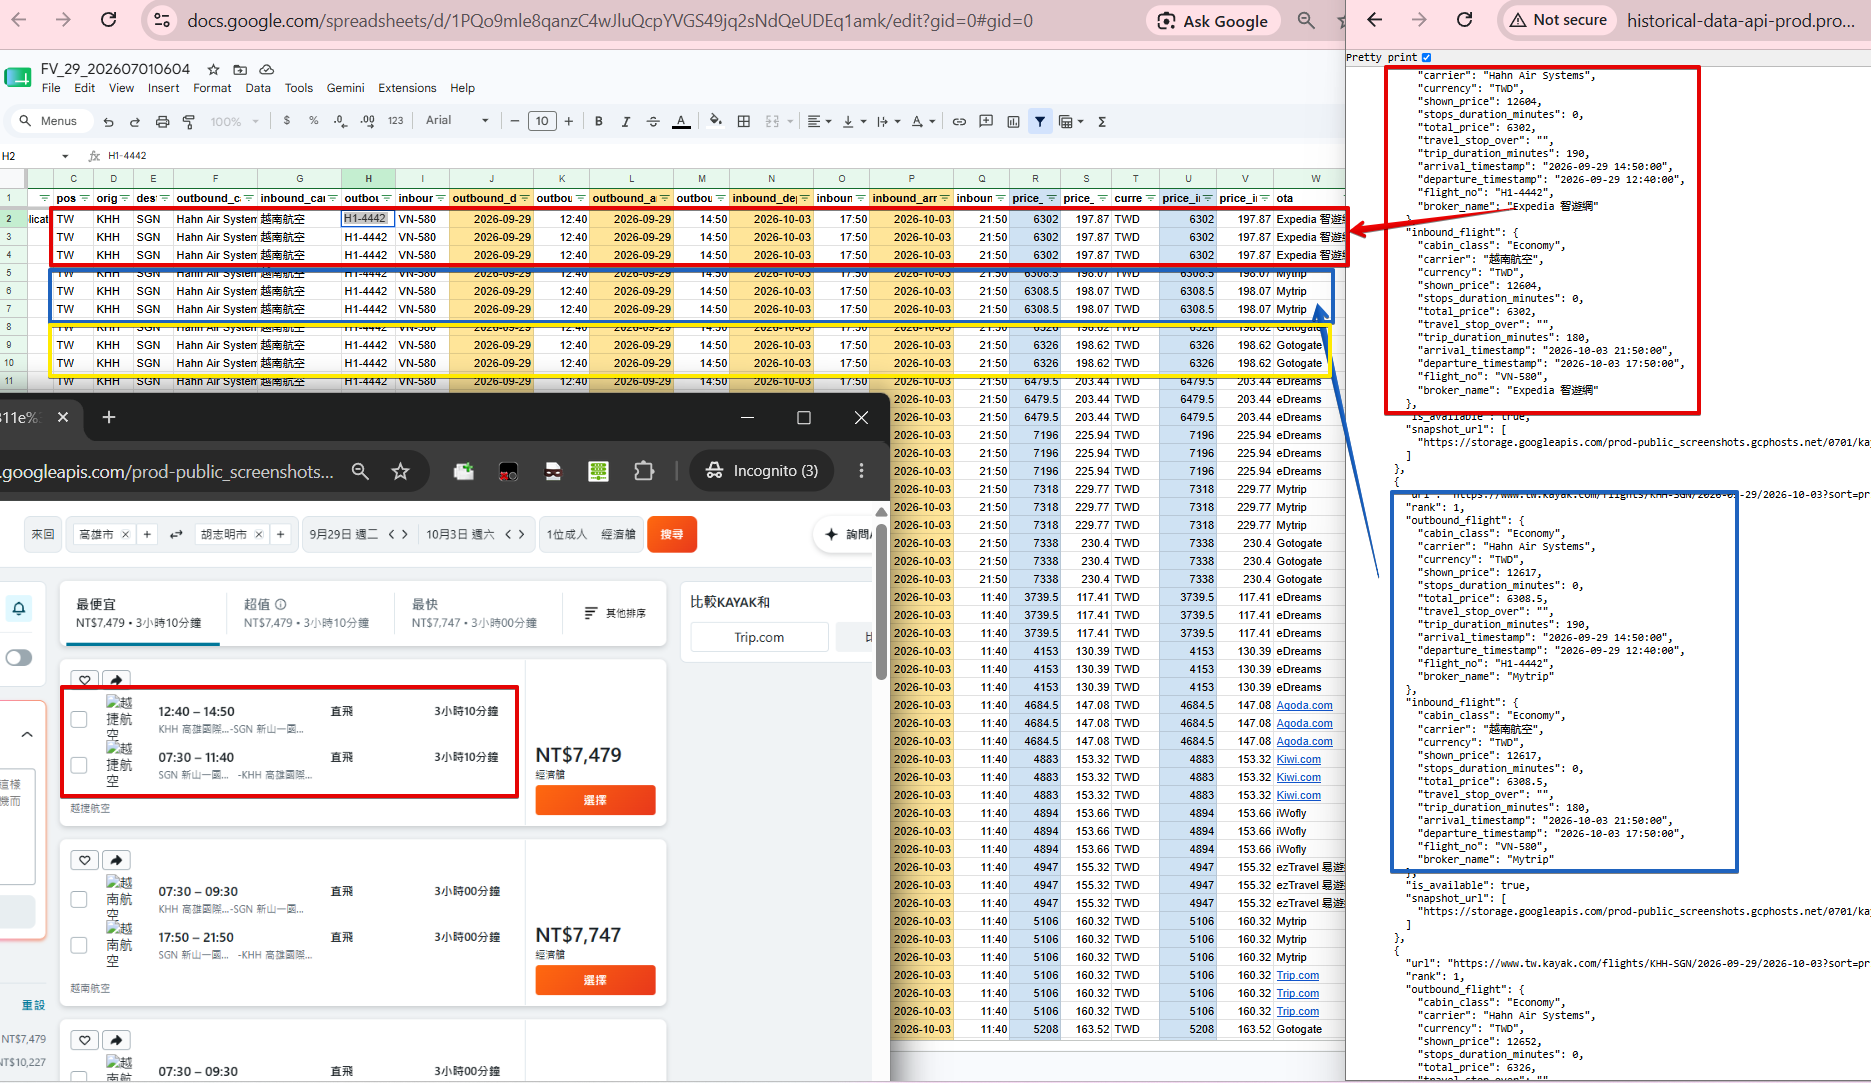Format cells as currency

point(287,121)
